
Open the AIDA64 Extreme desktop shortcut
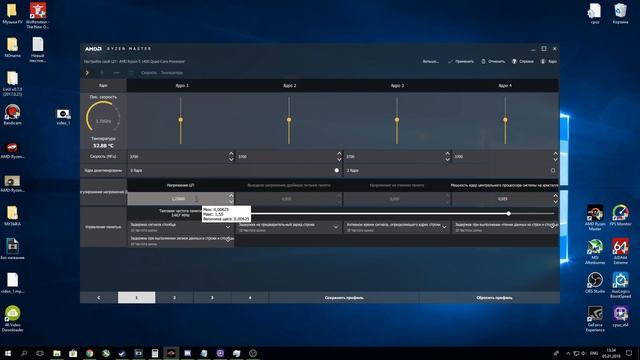(x=620, y=251)
